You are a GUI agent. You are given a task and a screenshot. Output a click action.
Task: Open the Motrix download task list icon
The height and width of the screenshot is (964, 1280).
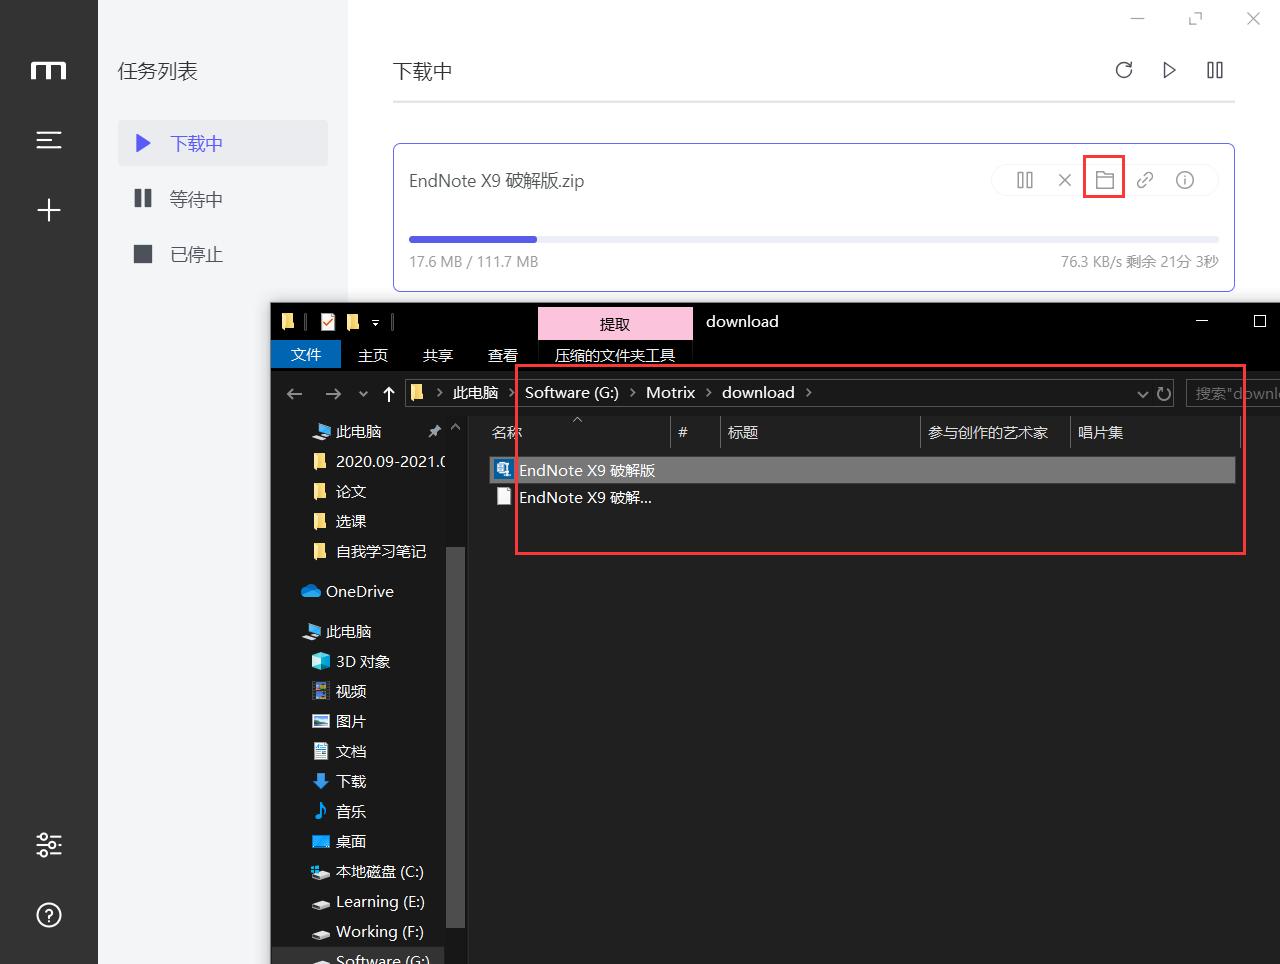click(x=48, y=140)
